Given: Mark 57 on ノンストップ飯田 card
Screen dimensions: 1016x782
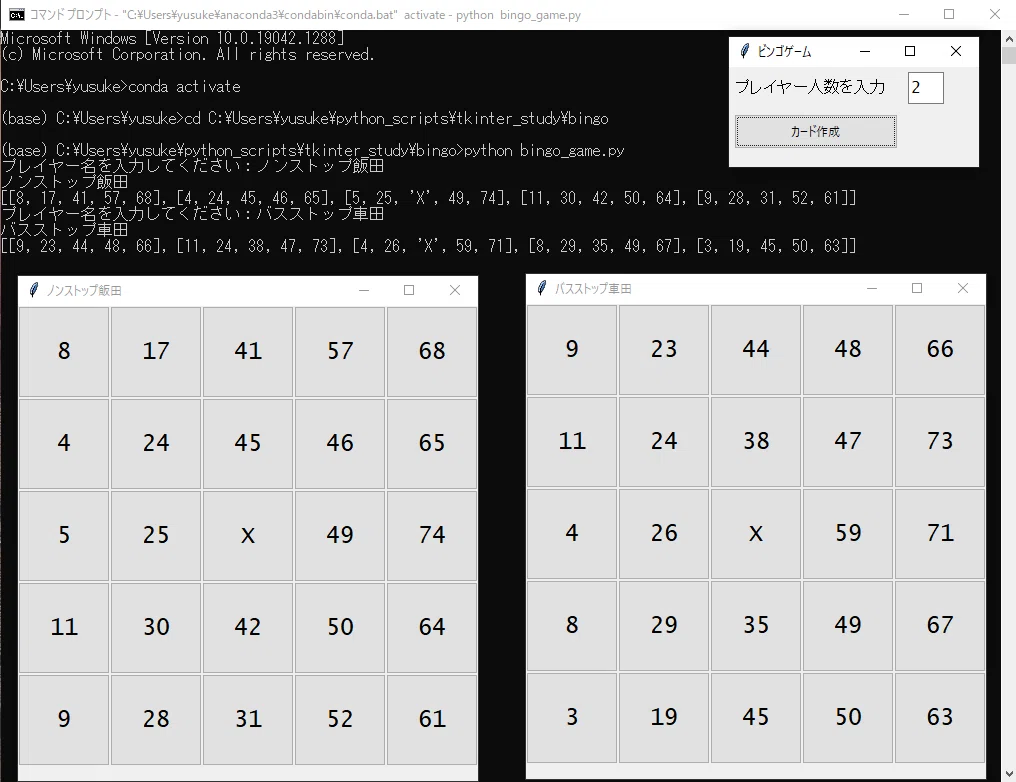Looking at the screenshot, I should 340,351.
